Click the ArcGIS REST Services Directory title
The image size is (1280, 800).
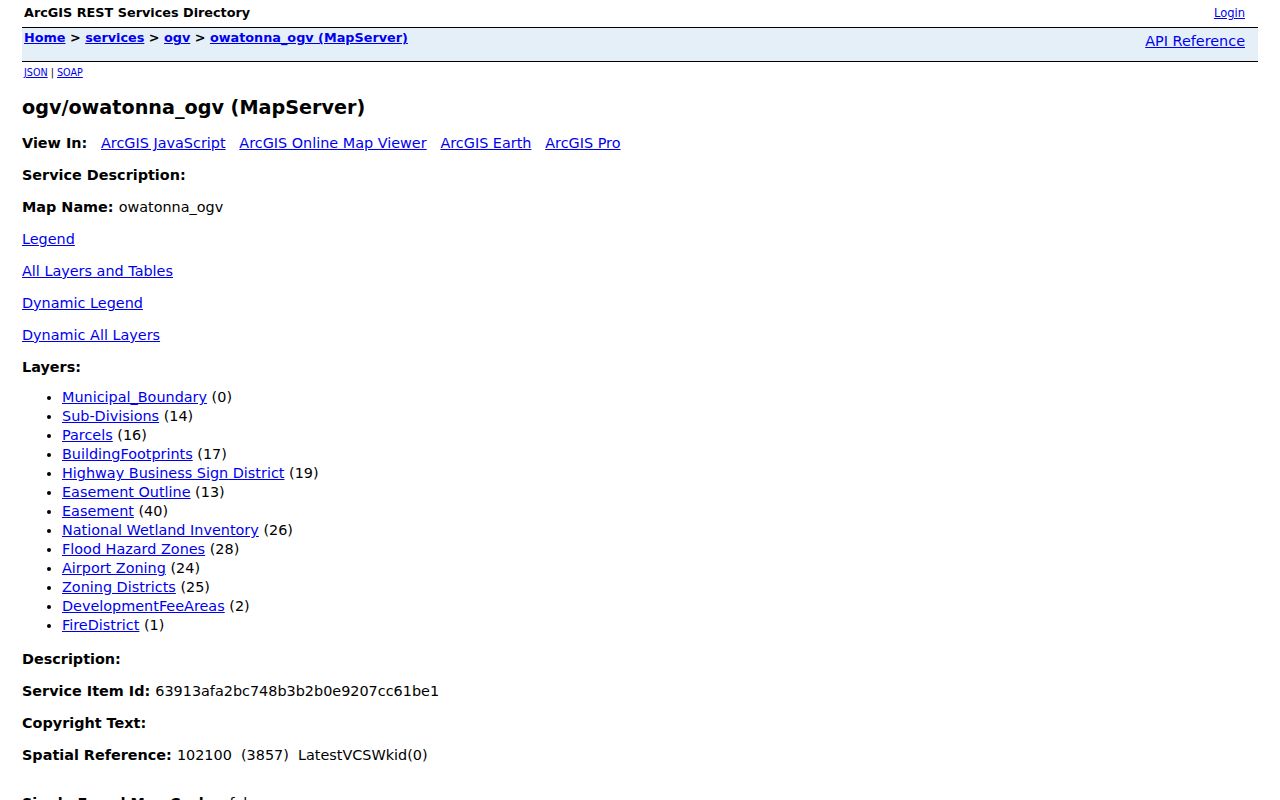(x=137, y=13)
